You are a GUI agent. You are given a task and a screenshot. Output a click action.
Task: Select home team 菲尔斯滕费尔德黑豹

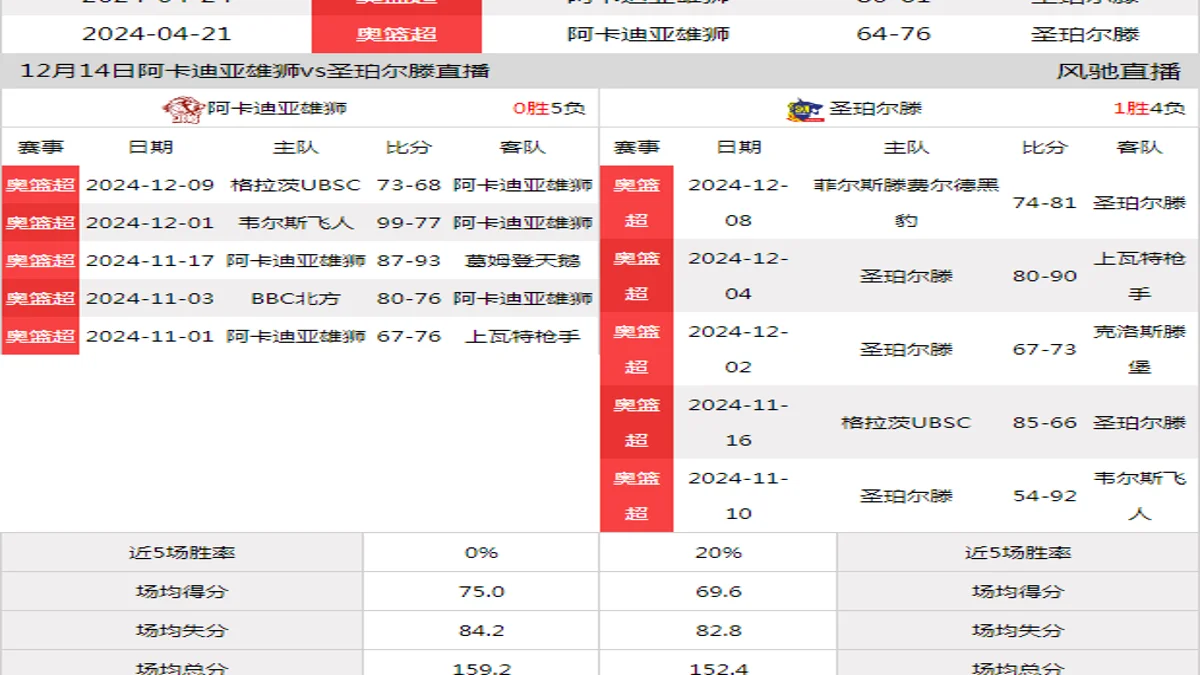(x=906, y=202)
